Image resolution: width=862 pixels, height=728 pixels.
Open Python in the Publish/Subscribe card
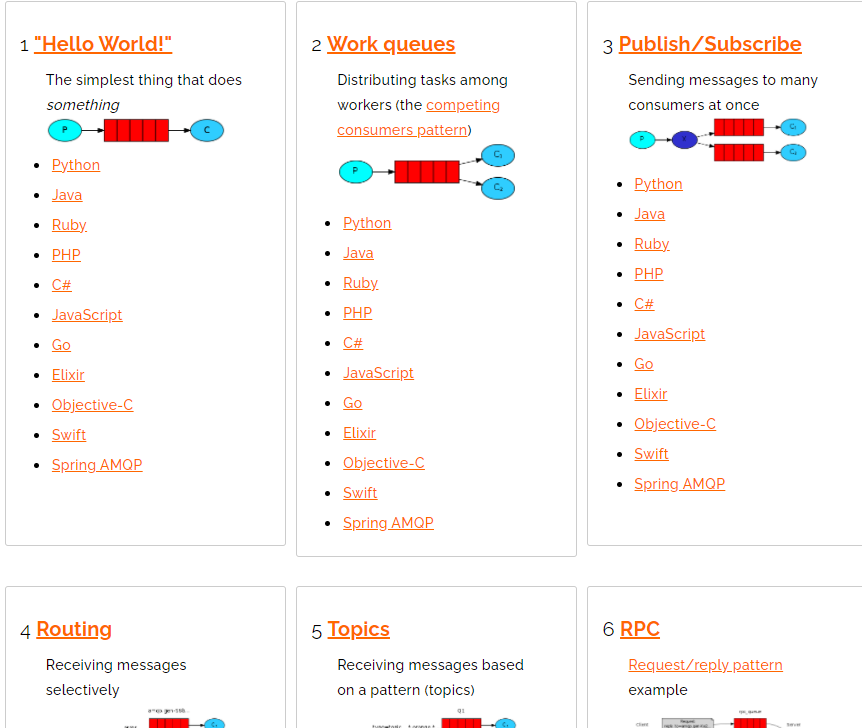(x=659, y=184)
